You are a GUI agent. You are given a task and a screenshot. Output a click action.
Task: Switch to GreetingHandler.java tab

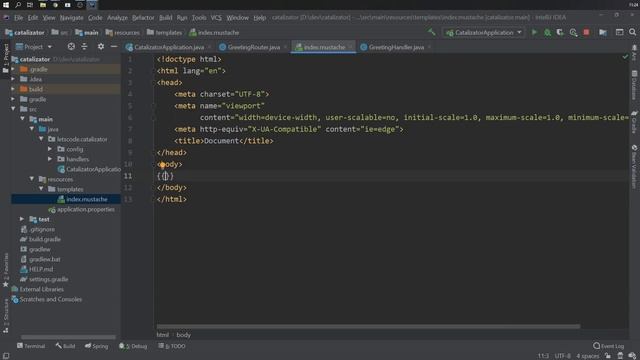point(396,47)
